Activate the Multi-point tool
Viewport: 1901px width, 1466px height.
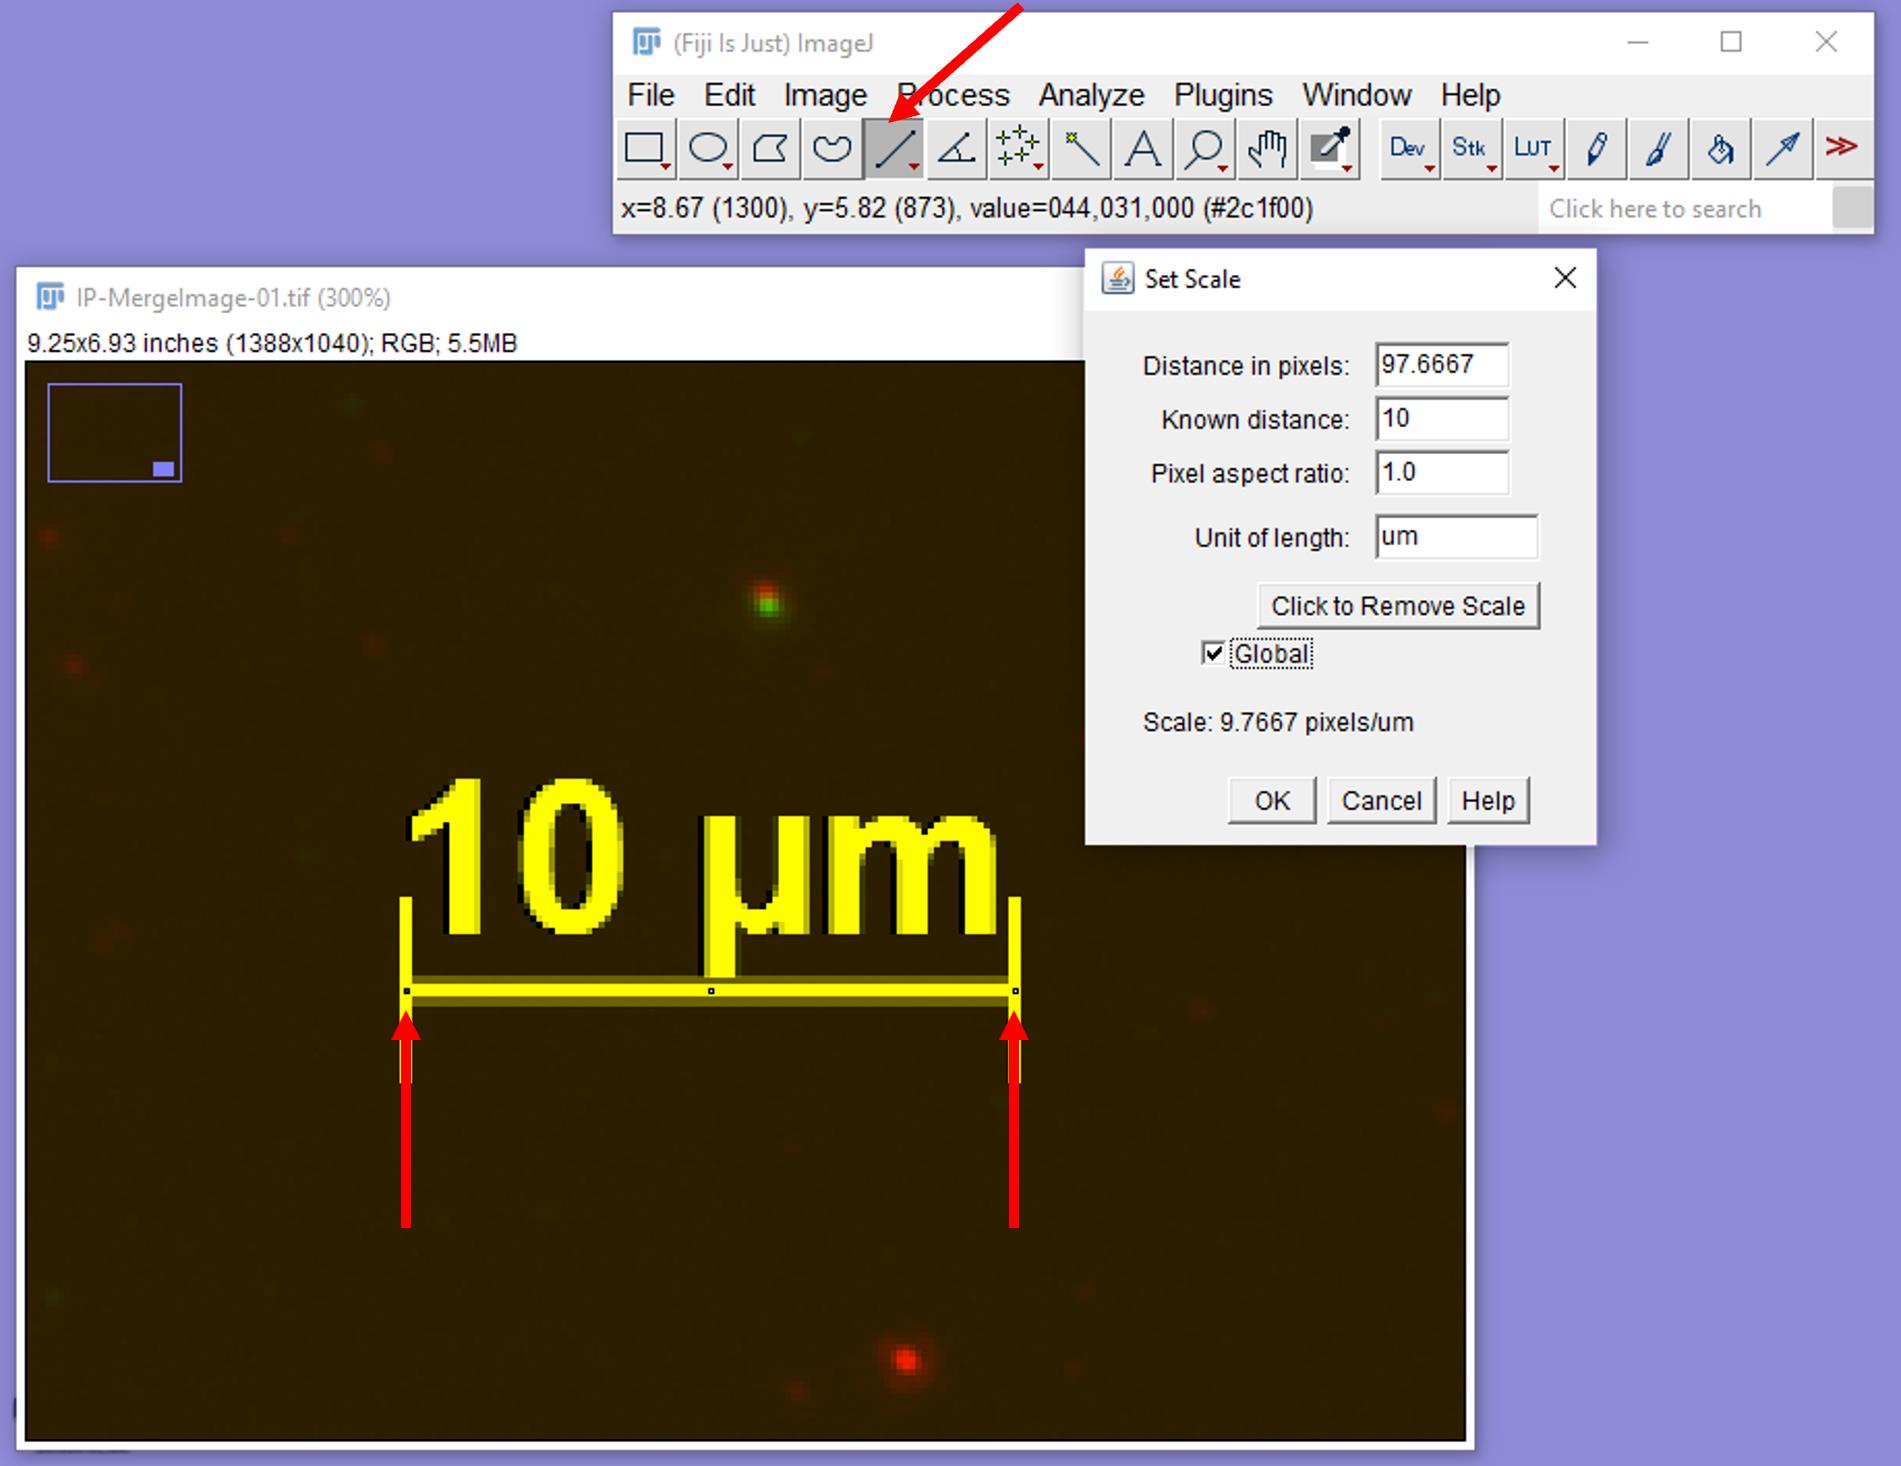(1017, 149)
